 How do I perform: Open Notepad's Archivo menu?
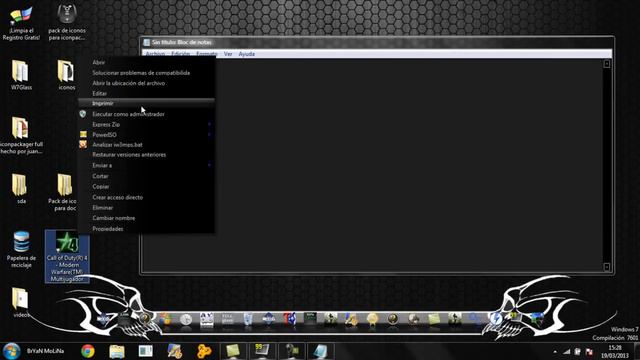point(156,54)
